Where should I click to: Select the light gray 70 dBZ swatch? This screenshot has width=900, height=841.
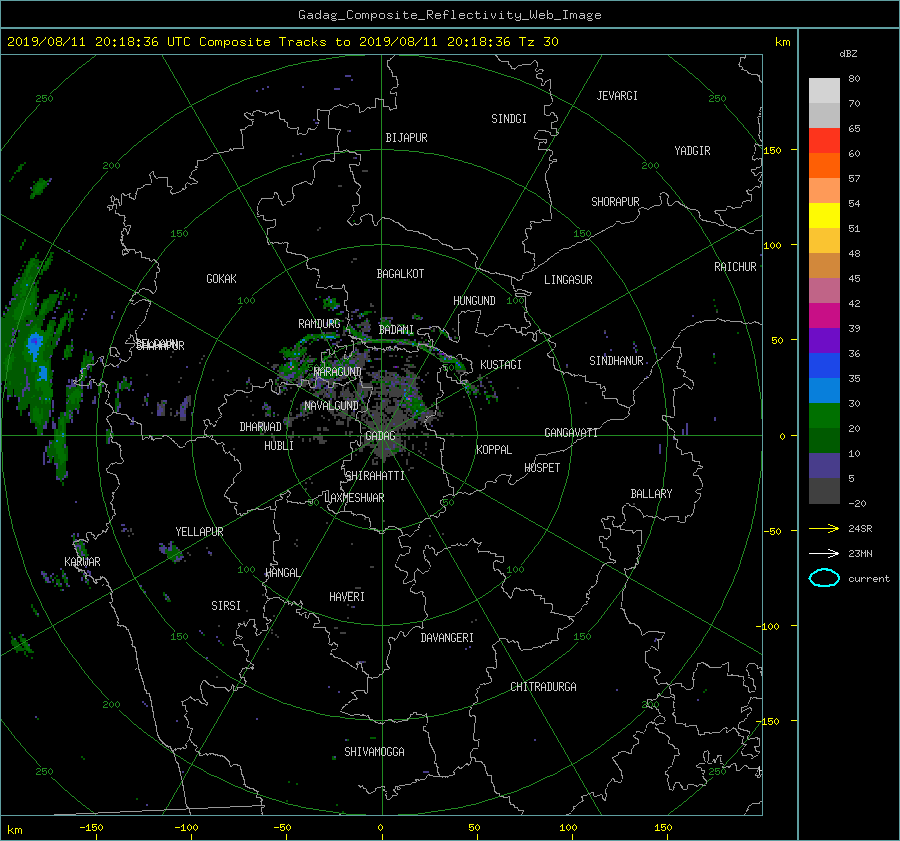[x=824, y=91]
